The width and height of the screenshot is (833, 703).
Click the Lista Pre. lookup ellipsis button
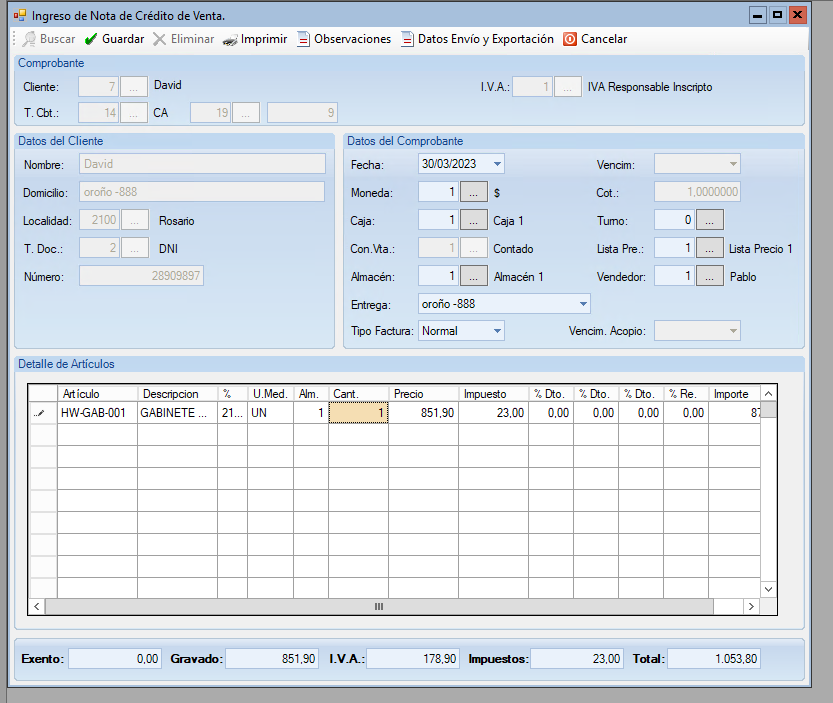click(x=710, y=248)
